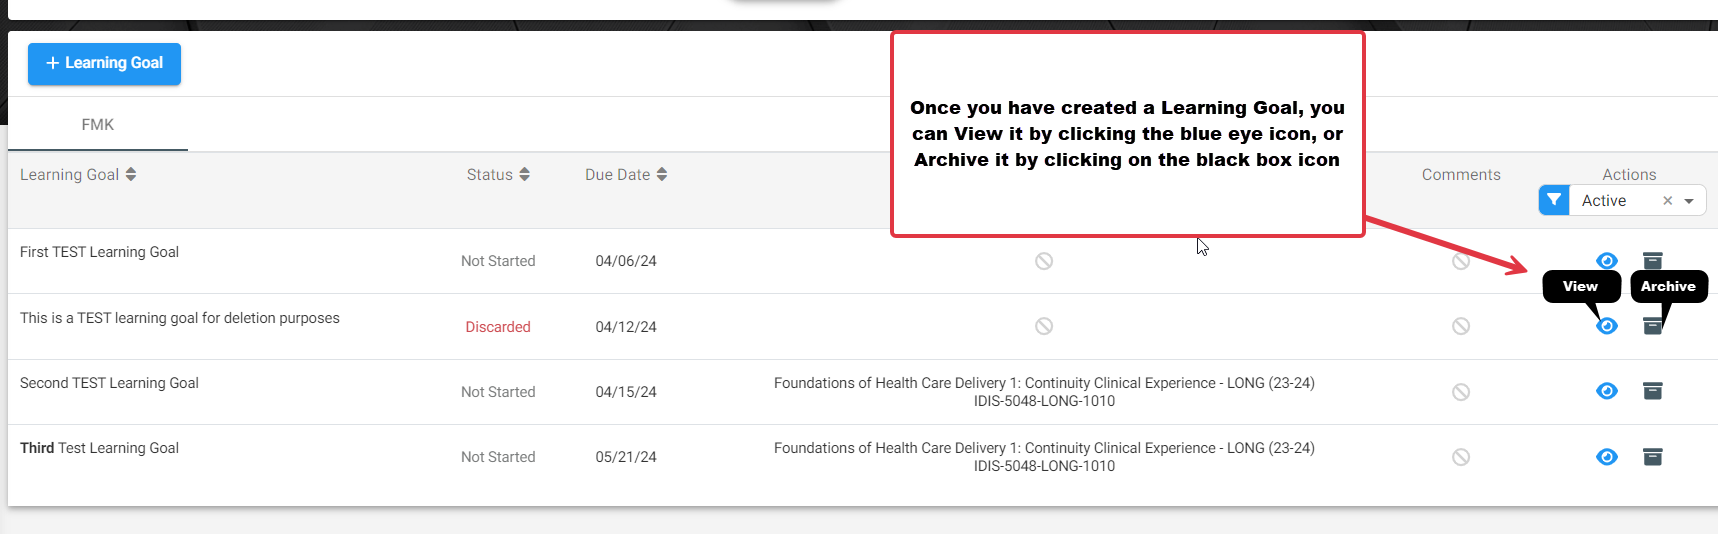1718x534 pixels.
Task: Click the comments icon for Second TEST Learning Goal
Action: tap(1461, 392)
